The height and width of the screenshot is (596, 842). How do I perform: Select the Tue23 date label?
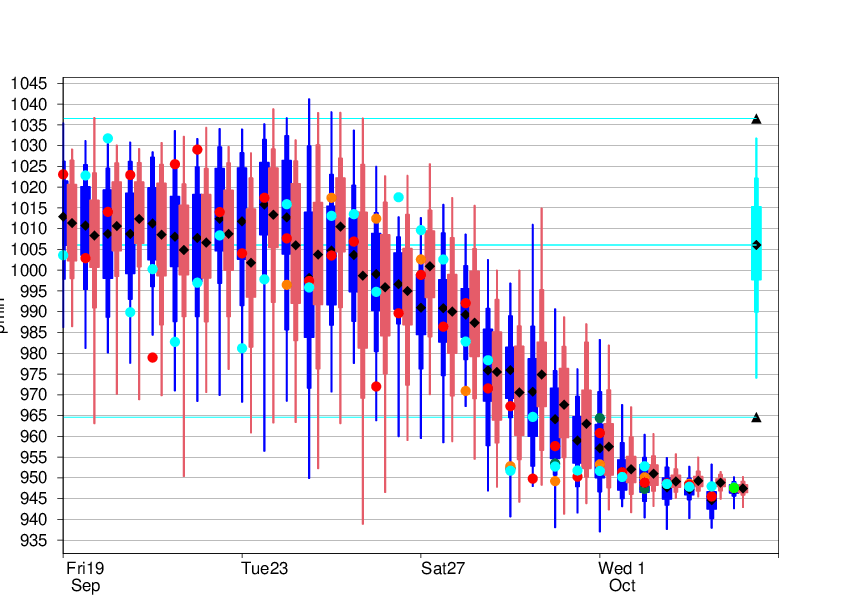(x=265, y=568)
